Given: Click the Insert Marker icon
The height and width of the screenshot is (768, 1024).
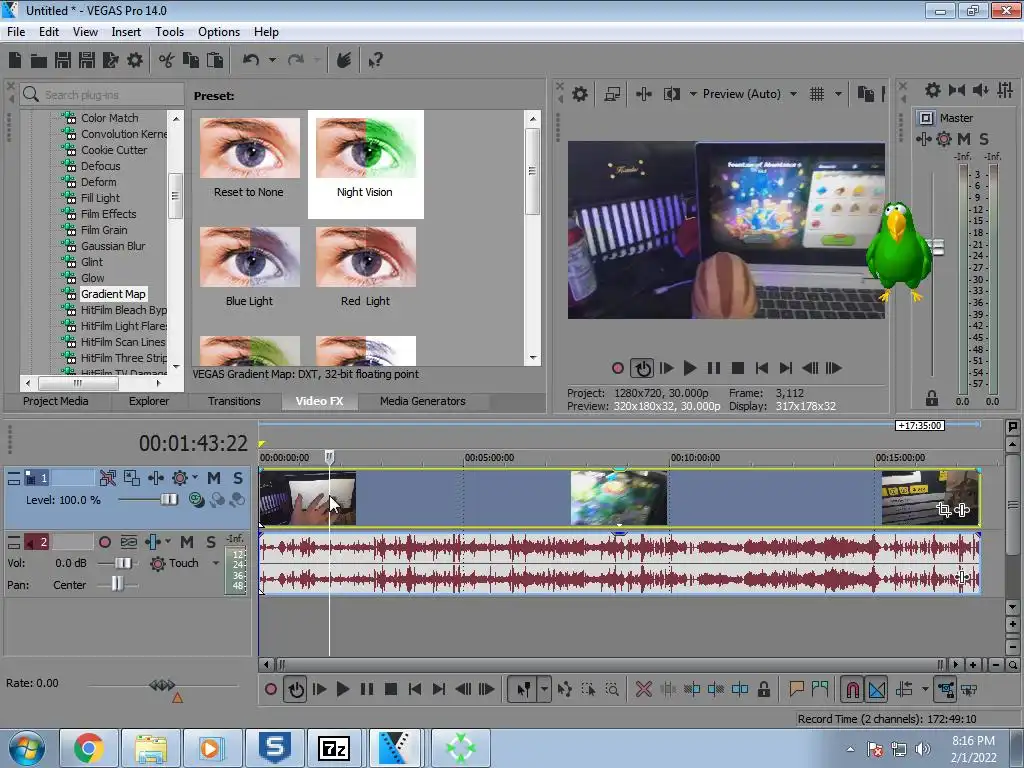Looking at the screenshot, I should pos(796,688).
